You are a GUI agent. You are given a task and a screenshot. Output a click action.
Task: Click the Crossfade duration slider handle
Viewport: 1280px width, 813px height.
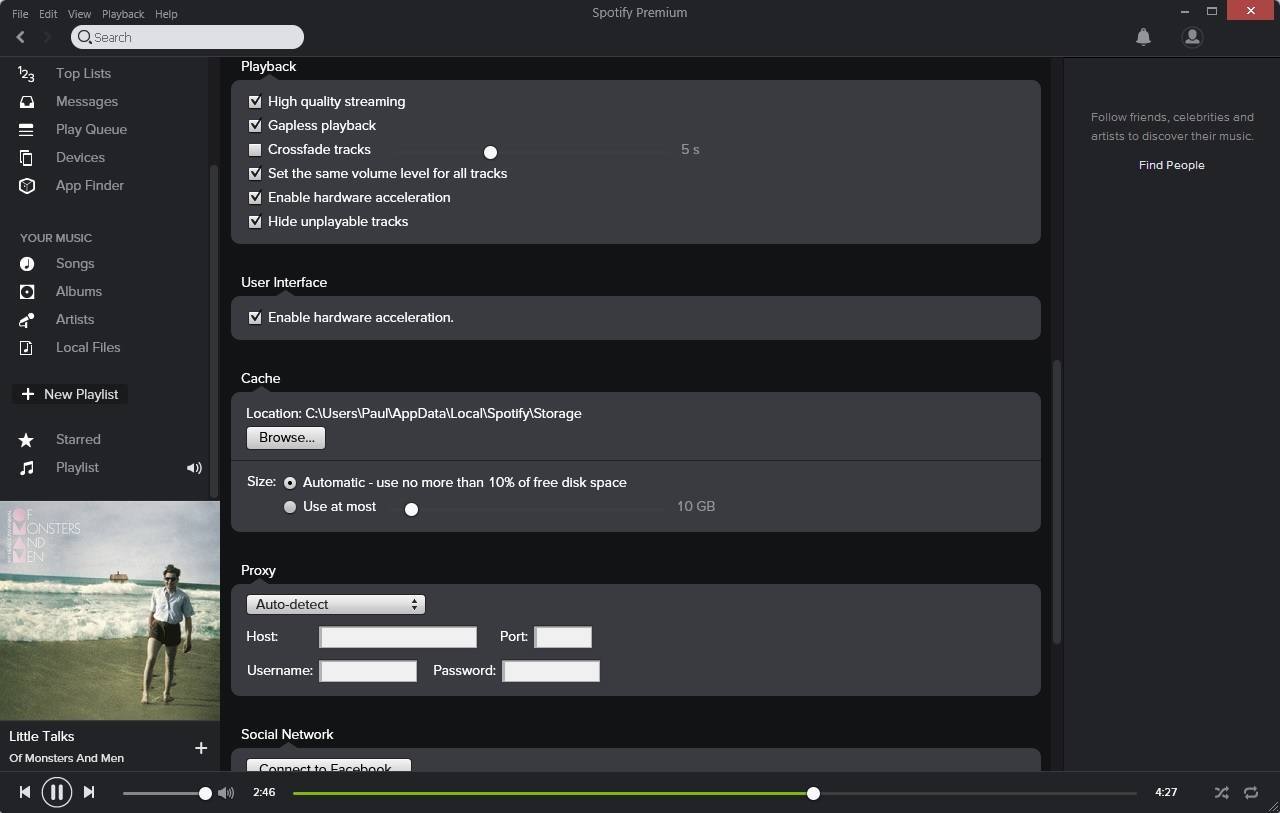[x=490, y=152]
